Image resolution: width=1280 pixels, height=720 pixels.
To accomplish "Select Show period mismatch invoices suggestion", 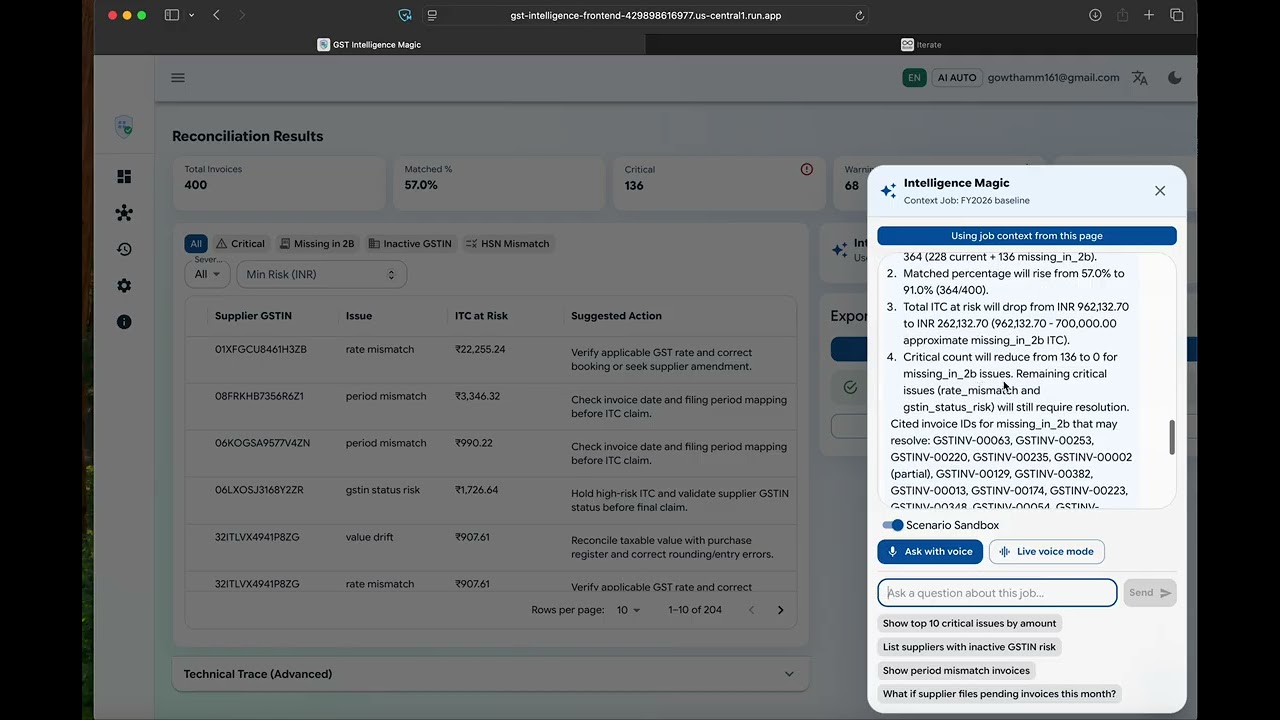I will [956, 671].
